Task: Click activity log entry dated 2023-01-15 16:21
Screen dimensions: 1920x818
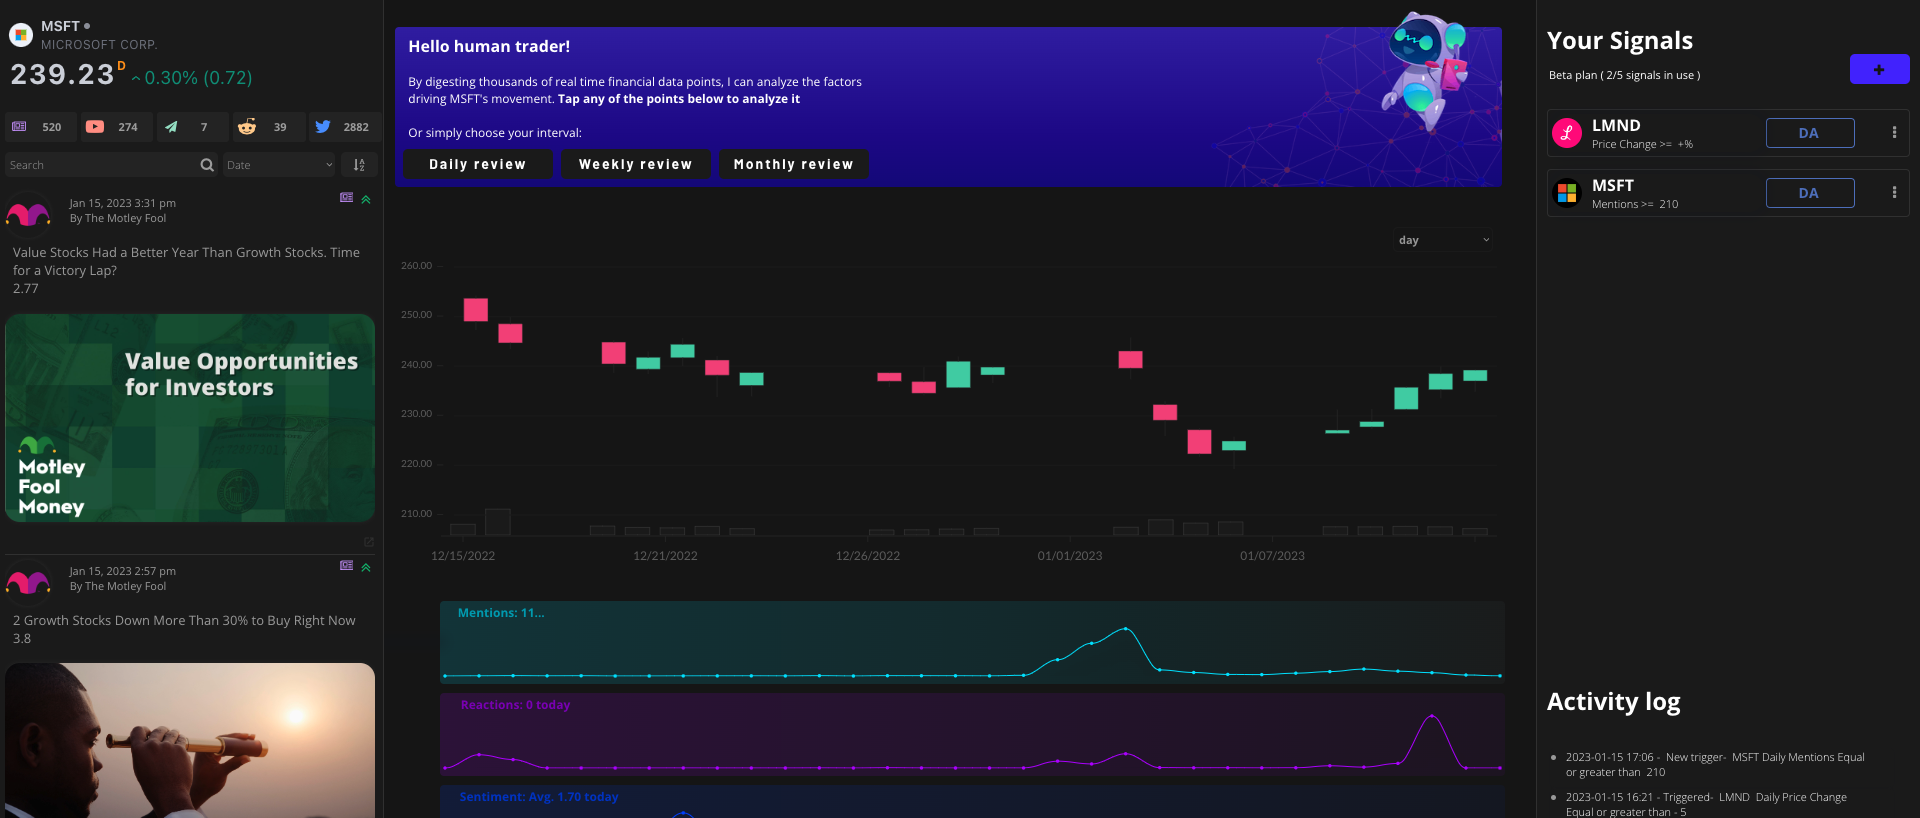Action: [1706, 805]
